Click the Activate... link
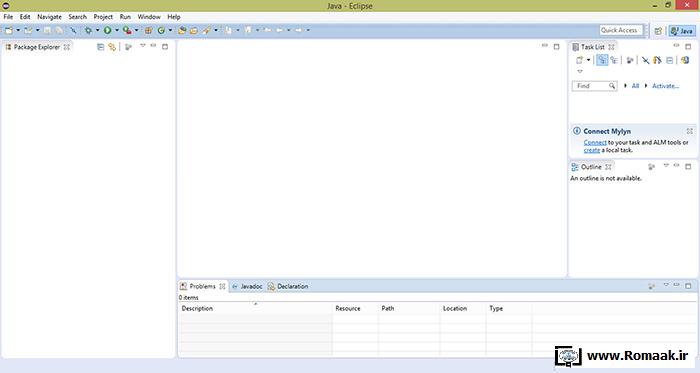Screen dimensions: 700x373 (665, 86)
